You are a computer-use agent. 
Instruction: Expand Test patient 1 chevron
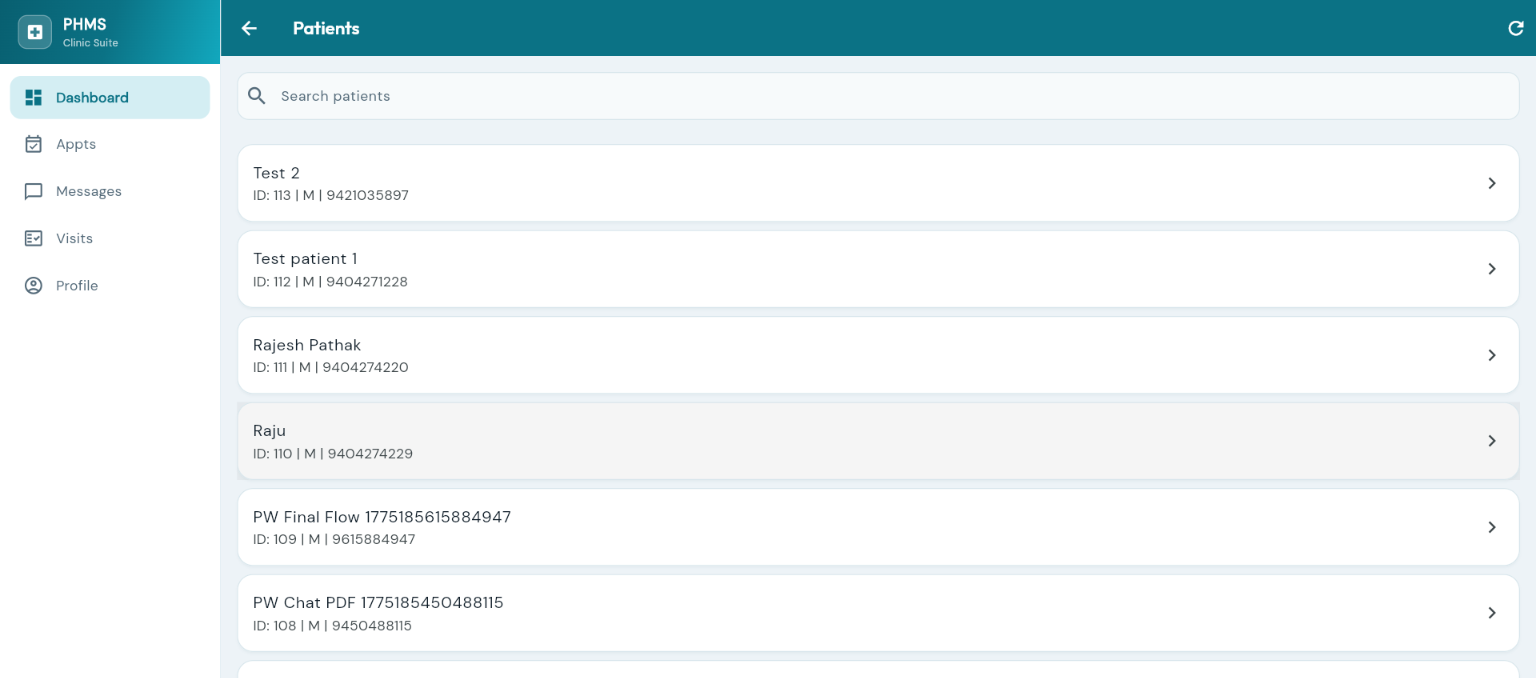click(1491, 269)
